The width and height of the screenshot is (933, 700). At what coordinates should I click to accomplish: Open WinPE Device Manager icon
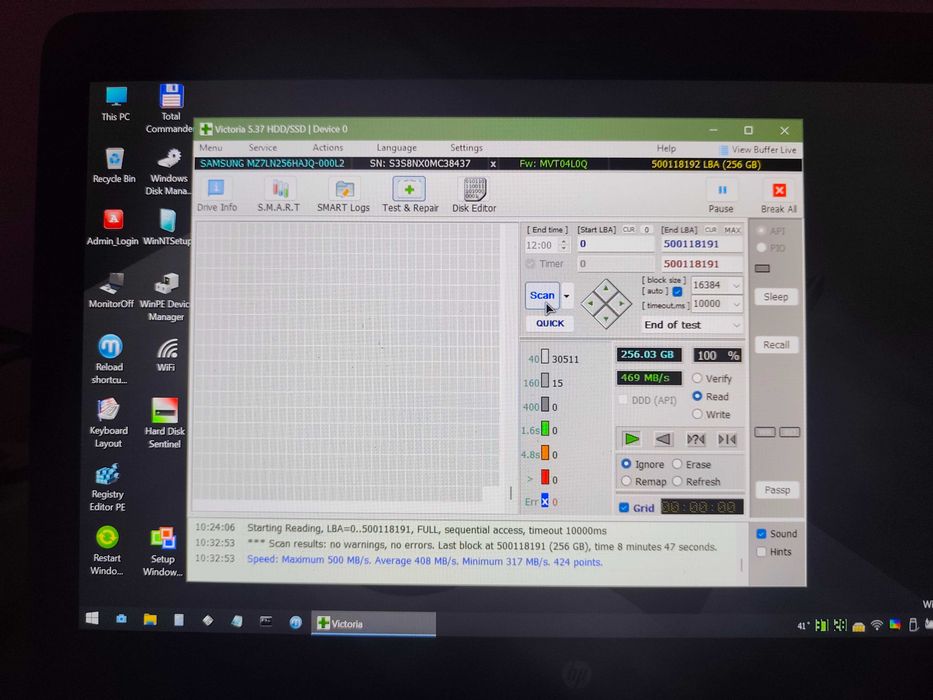[165, 296]
